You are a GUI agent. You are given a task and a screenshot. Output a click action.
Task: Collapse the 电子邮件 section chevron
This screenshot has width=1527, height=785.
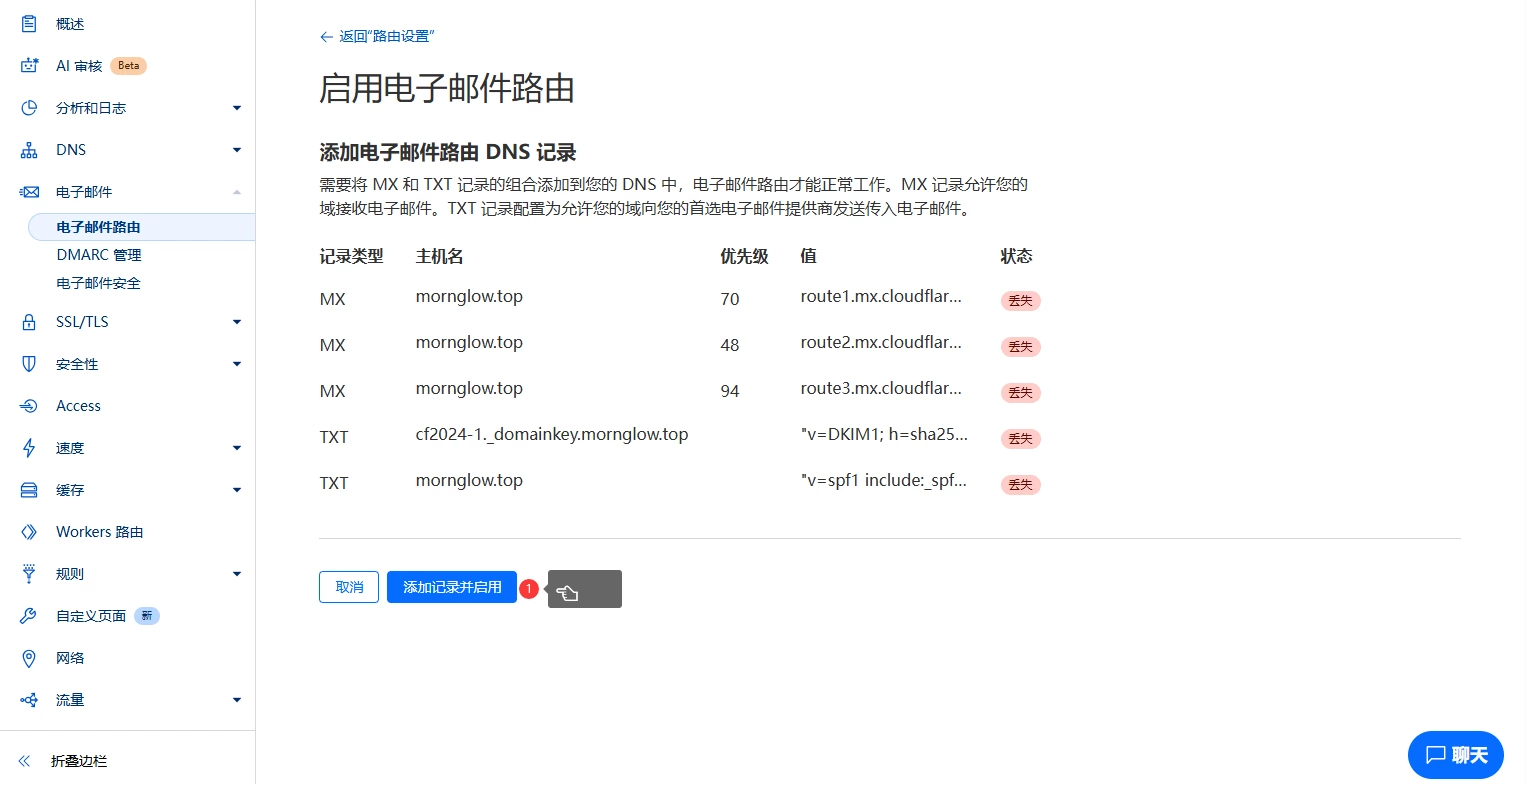pos(237,191)
